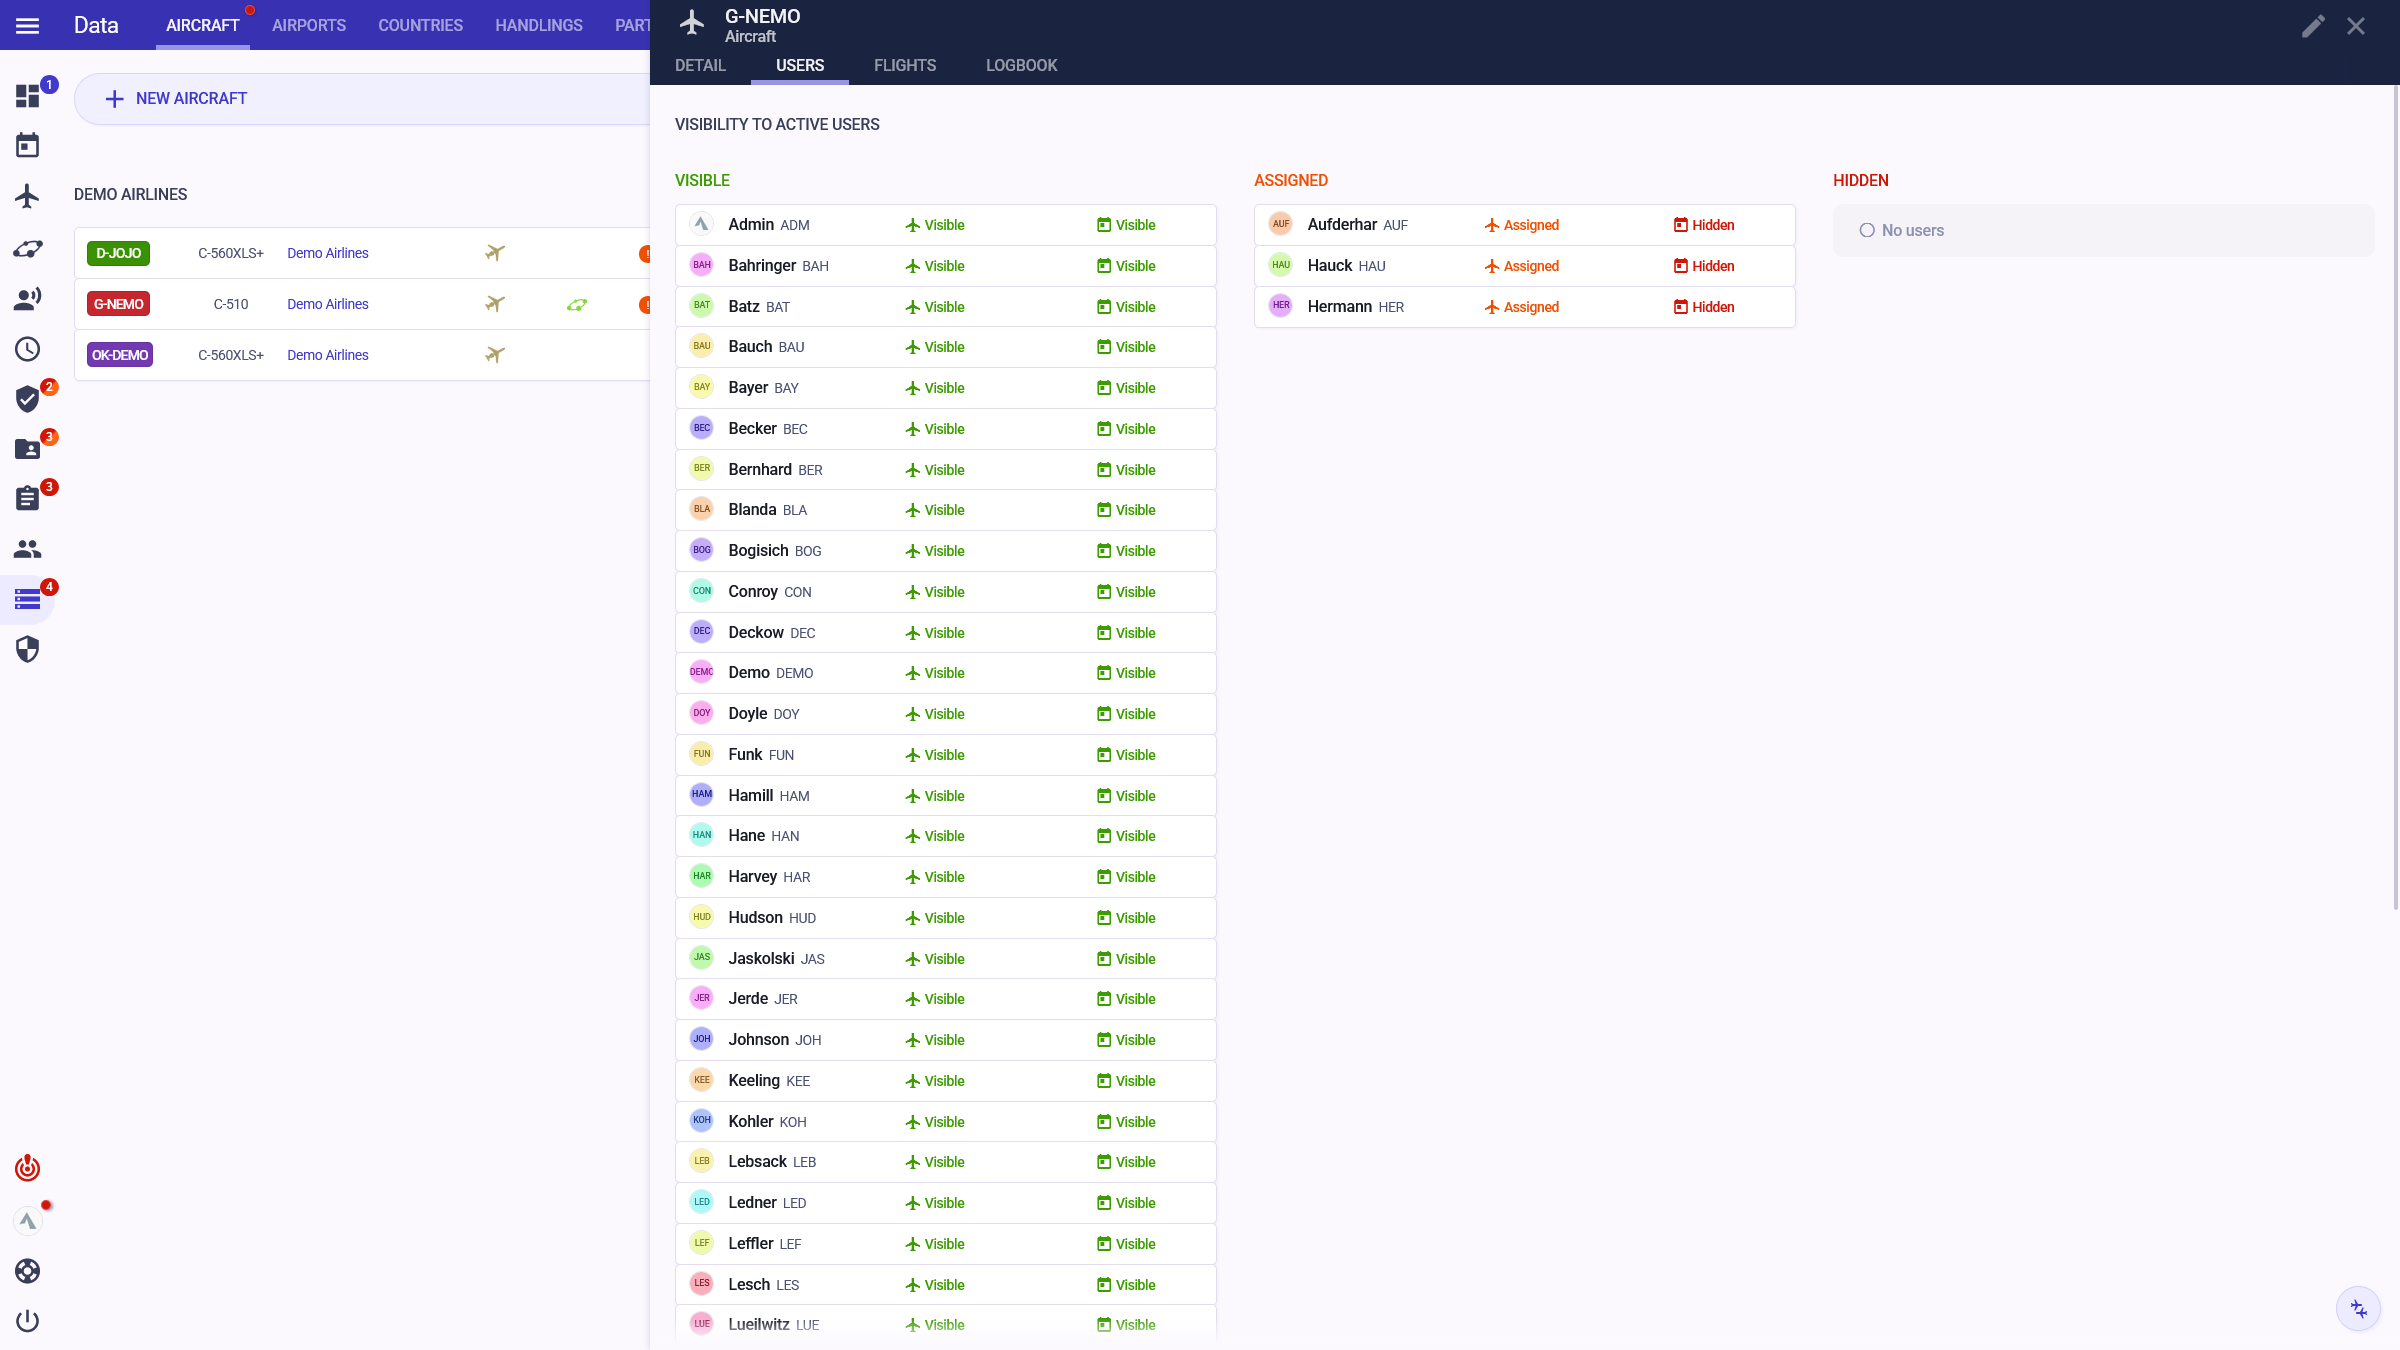Open the airplane flights sidebar icon
This screenshot has width=2400, height=1350.
(28, 196)
